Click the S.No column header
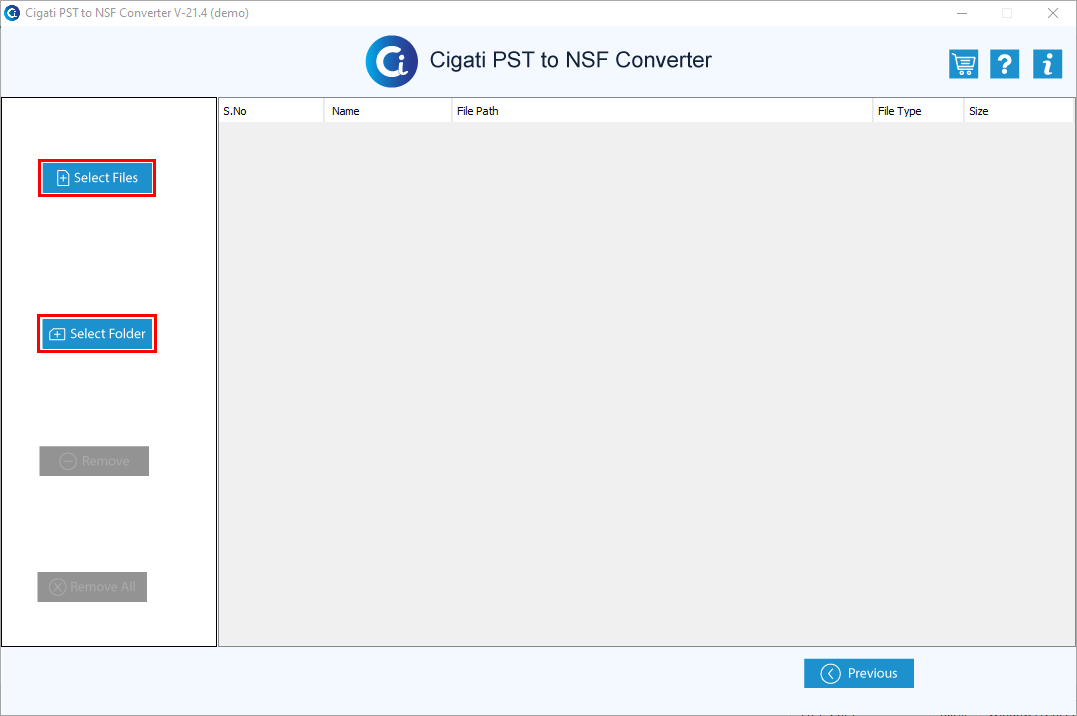 [271, 111]
